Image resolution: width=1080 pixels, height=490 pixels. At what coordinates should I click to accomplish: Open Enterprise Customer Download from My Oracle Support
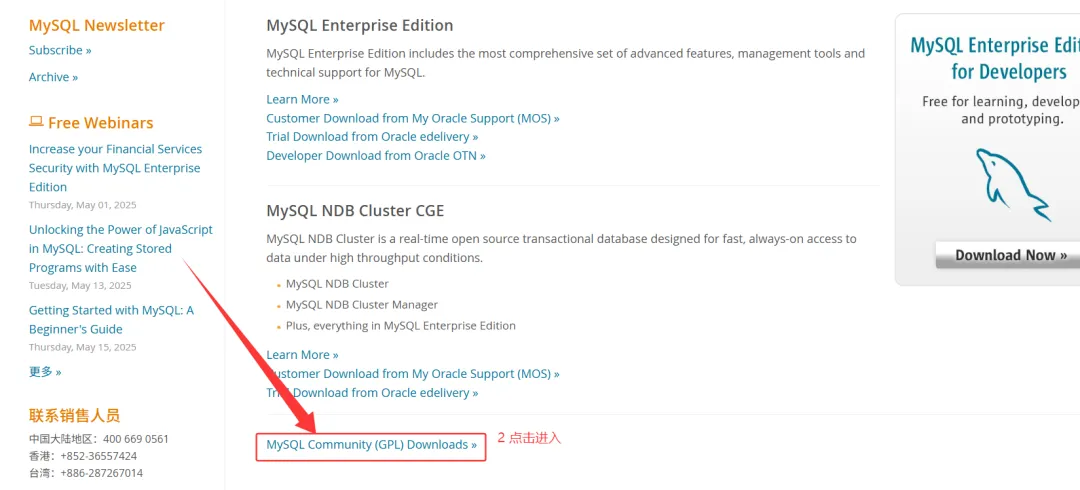click(412, 118)
